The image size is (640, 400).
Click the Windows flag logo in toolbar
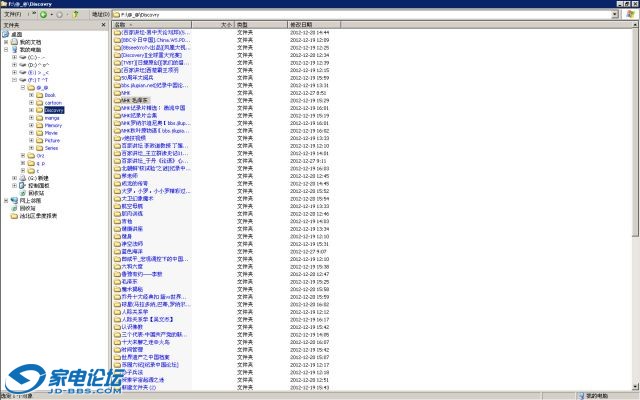click(630, 14)
